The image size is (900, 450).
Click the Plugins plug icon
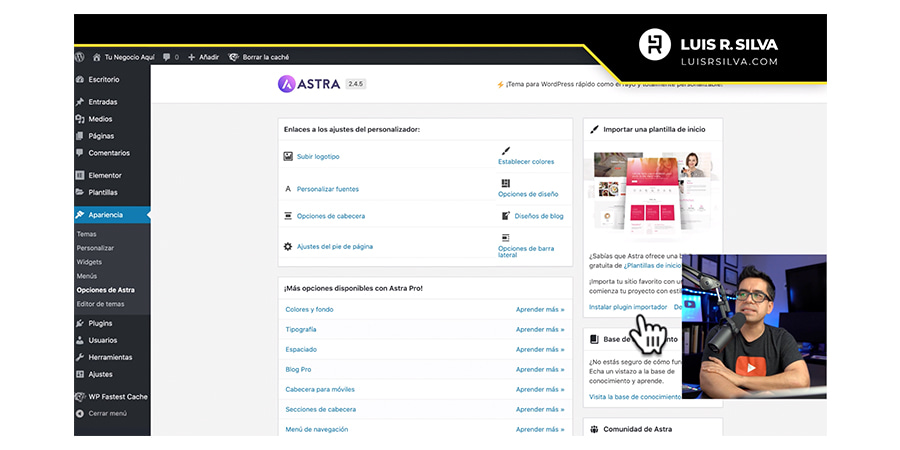(80, 323)
